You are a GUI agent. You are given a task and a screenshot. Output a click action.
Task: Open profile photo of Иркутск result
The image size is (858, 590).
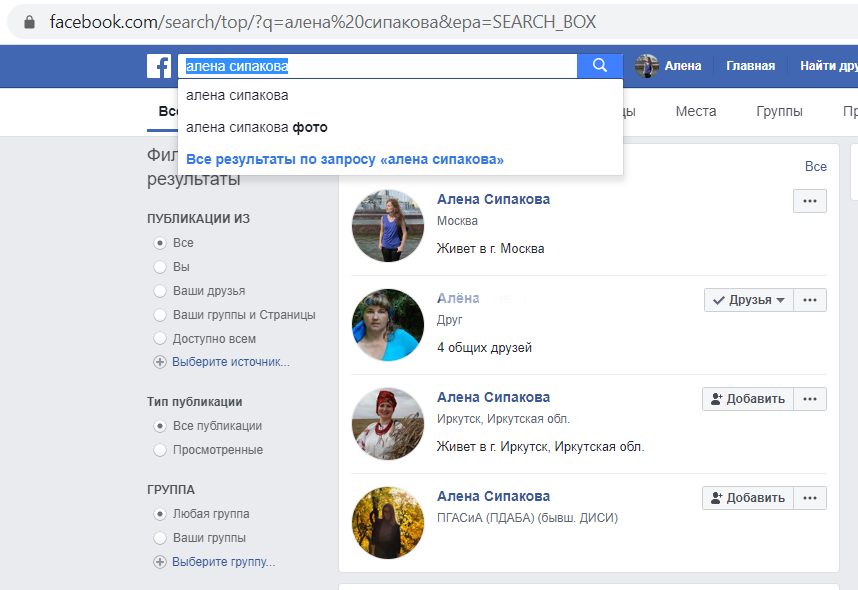[x=388, y=424]
